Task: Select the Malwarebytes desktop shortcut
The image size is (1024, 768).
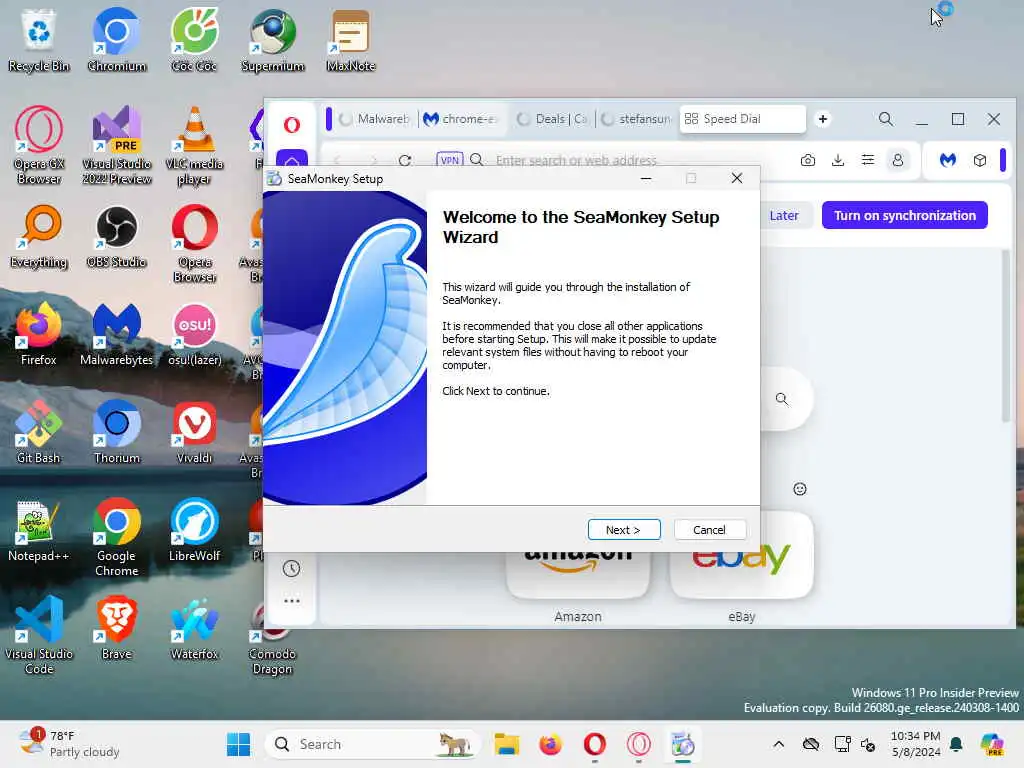Action: point(117,334)
